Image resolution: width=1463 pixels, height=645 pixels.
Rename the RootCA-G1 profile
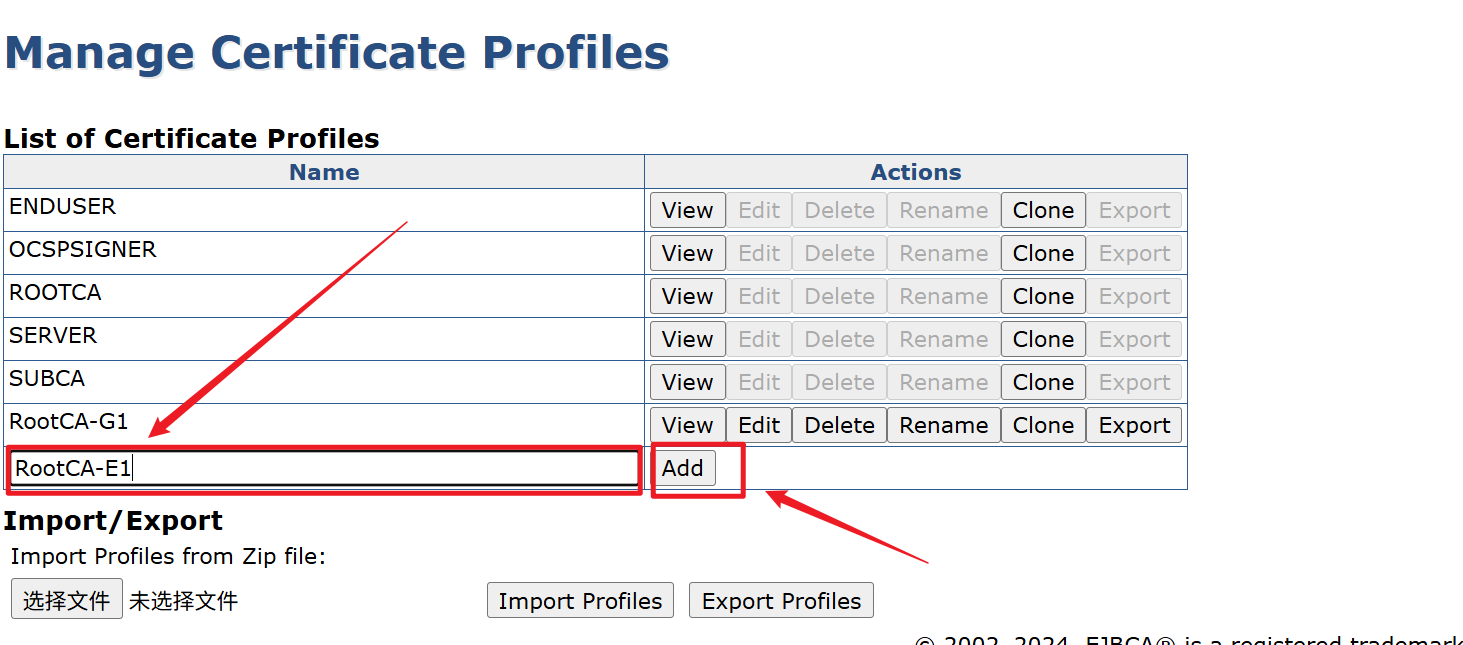943,425
